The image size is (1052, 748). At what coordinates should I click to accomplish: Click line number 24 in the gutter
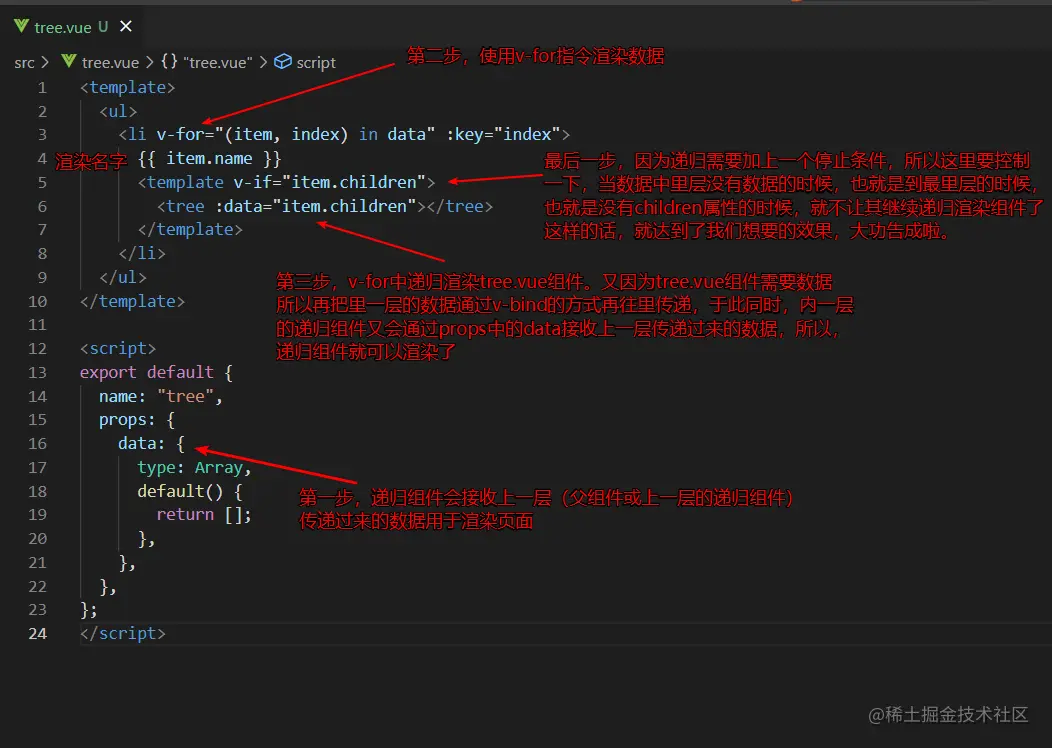38,633
